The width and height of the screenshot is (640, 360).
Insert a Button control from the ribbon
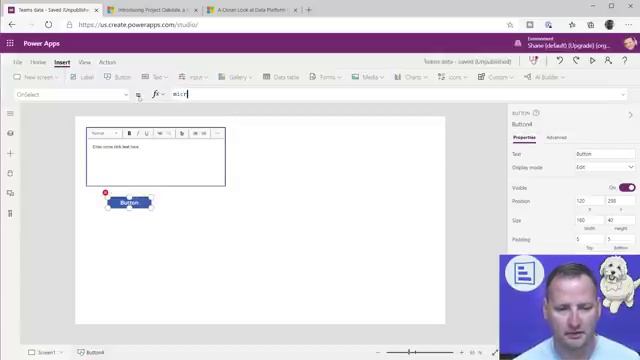[x=118, y=77]
